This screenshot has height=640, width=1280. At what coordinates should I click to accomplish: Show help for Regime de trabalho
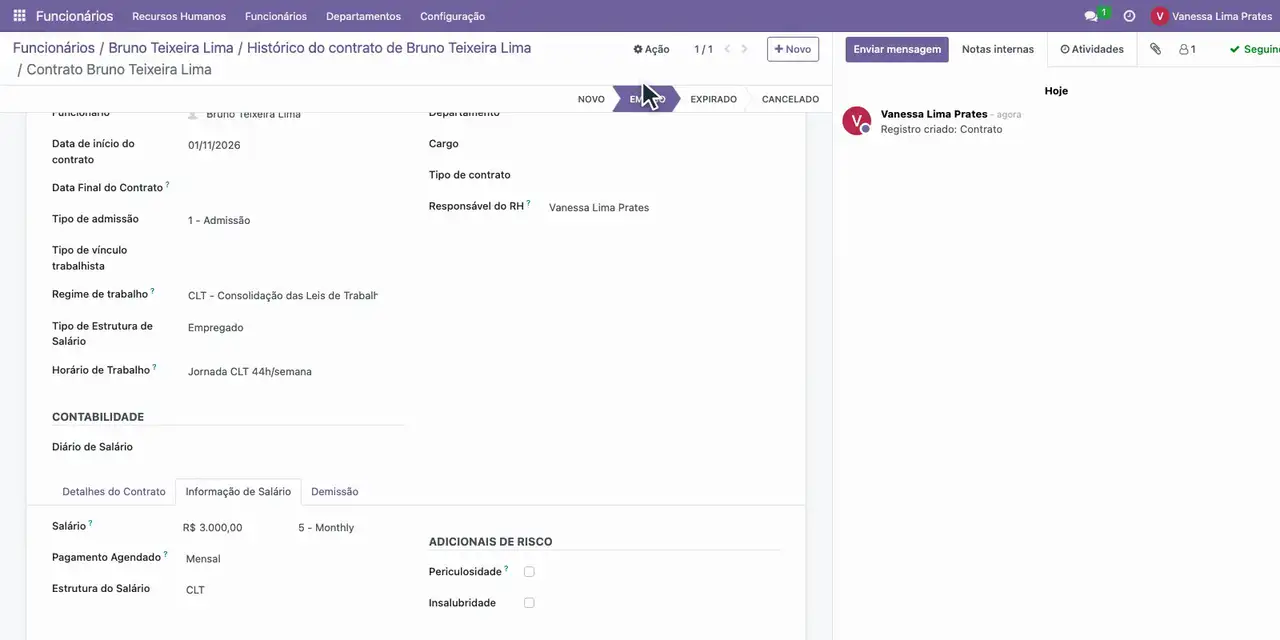[153, 292]
